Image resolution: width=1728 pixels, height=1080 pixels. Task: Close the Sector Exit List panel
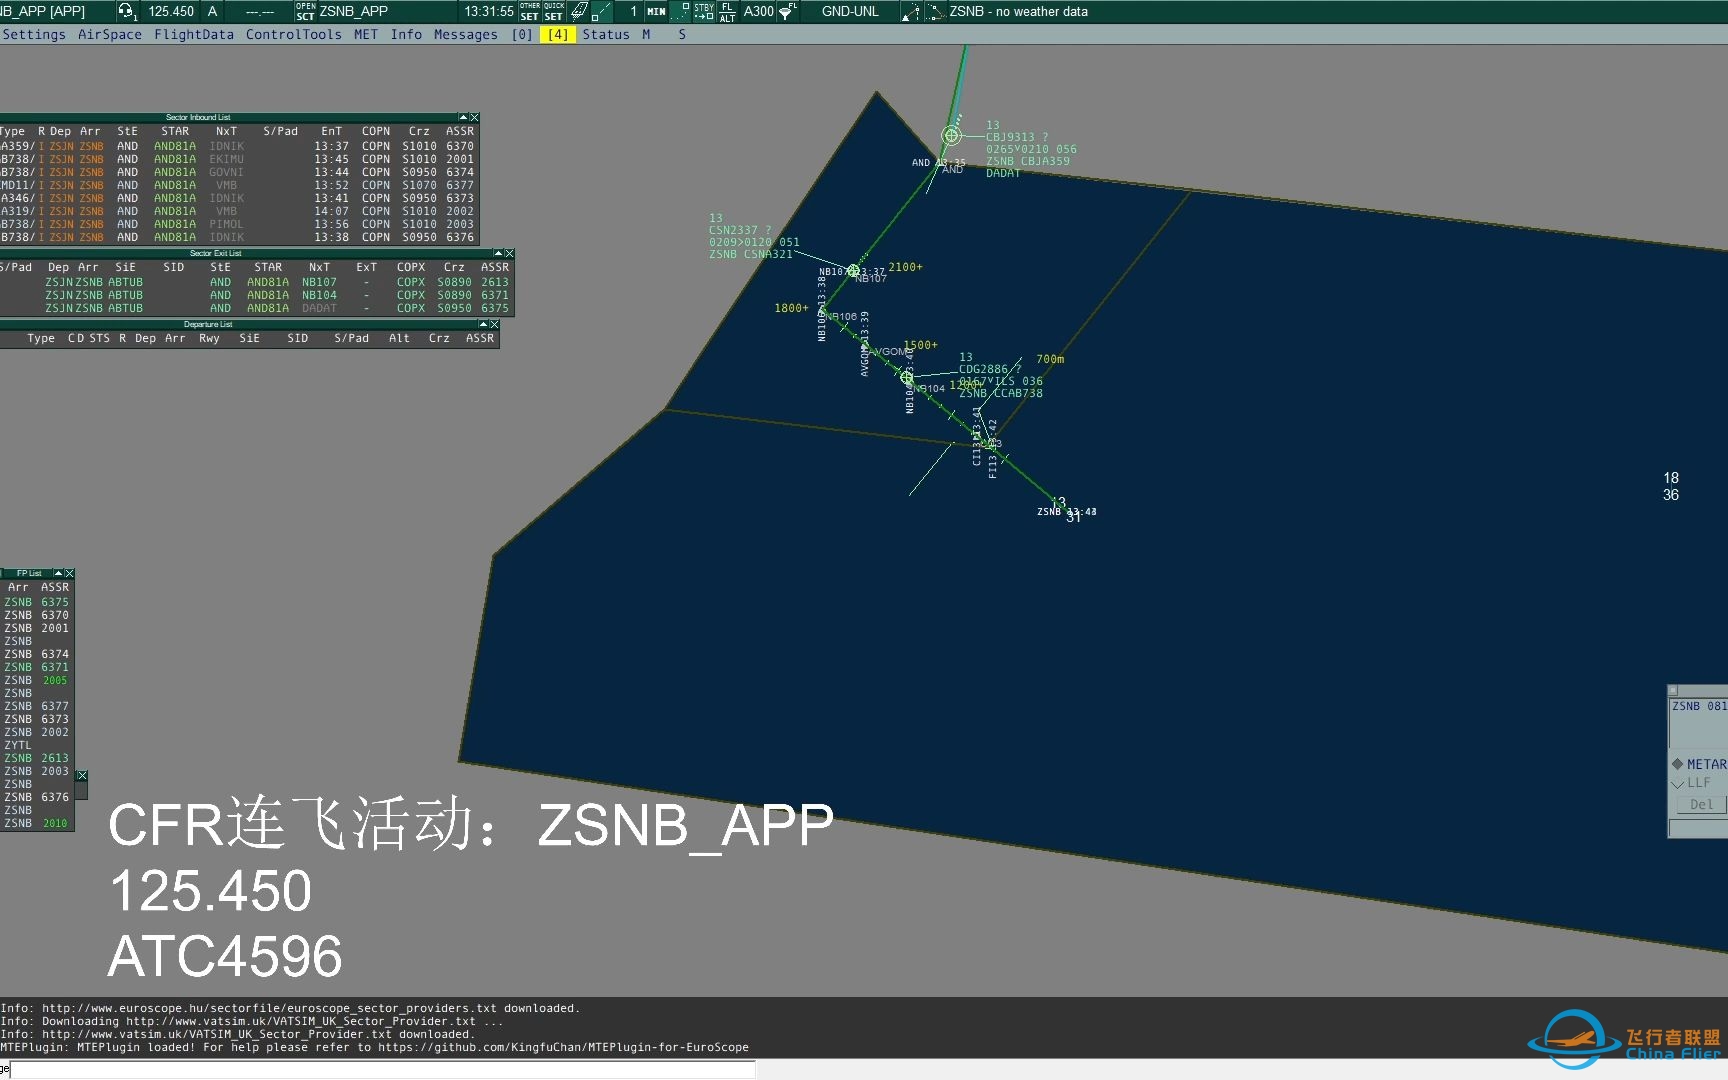click(x=509, y=254)
